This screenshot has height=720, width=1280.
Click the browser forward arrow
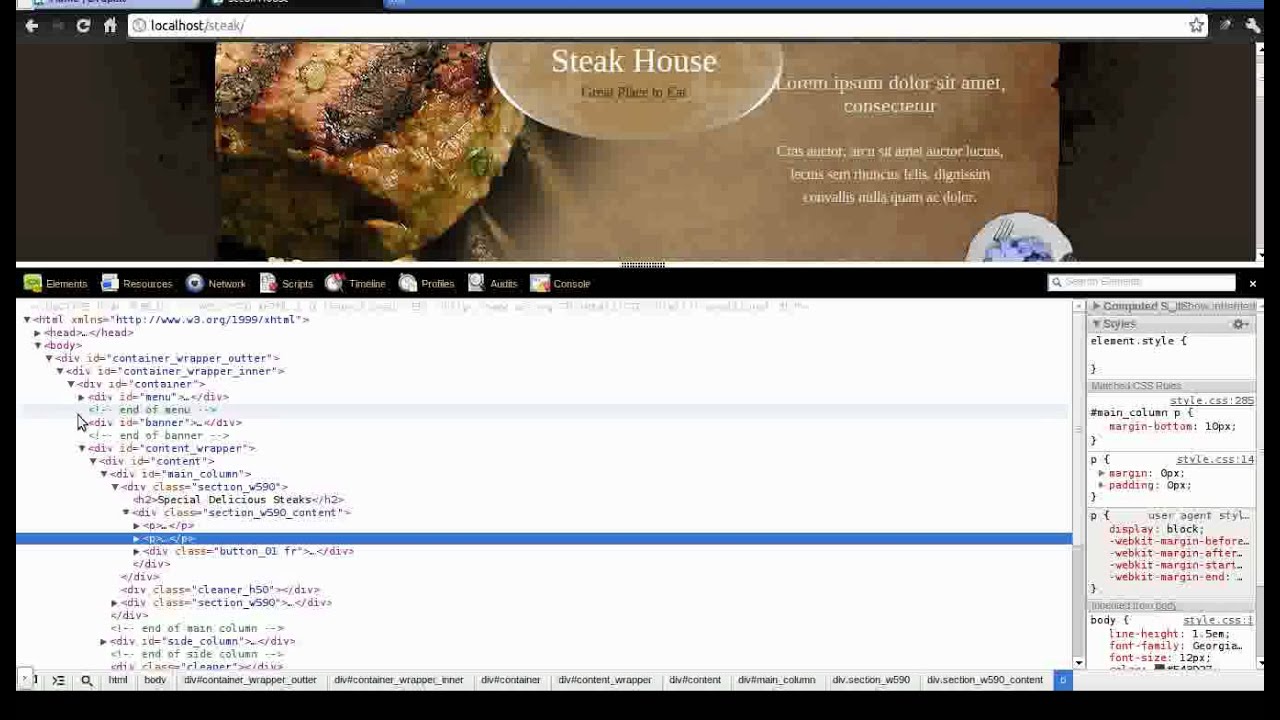point(57,25)
